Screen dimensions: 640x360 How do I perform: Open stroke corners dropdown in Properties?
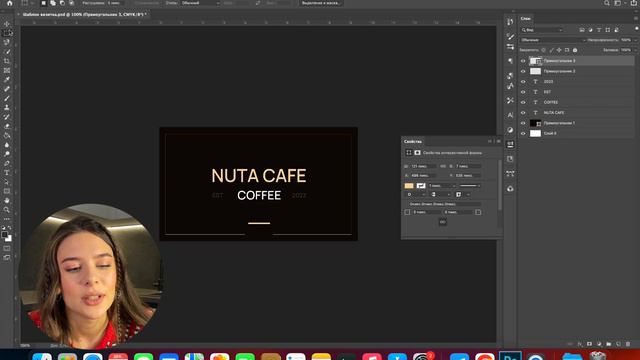tap(462, 195)
